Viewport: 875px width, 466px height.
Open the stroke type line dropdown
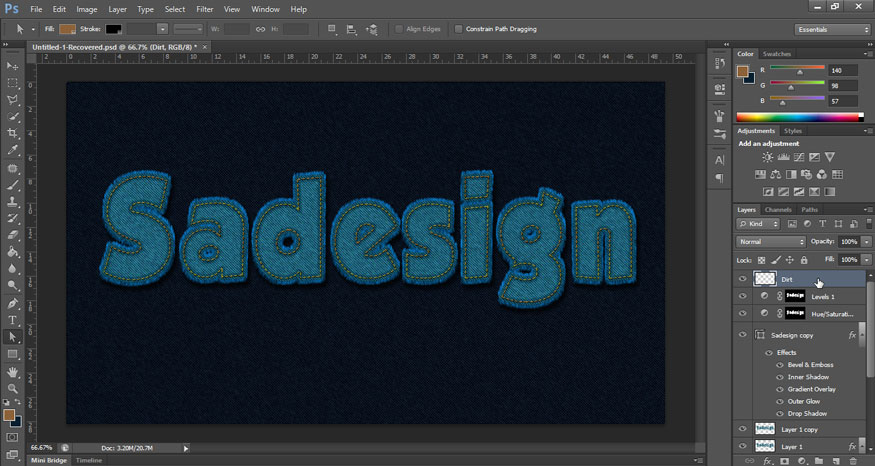188,29
